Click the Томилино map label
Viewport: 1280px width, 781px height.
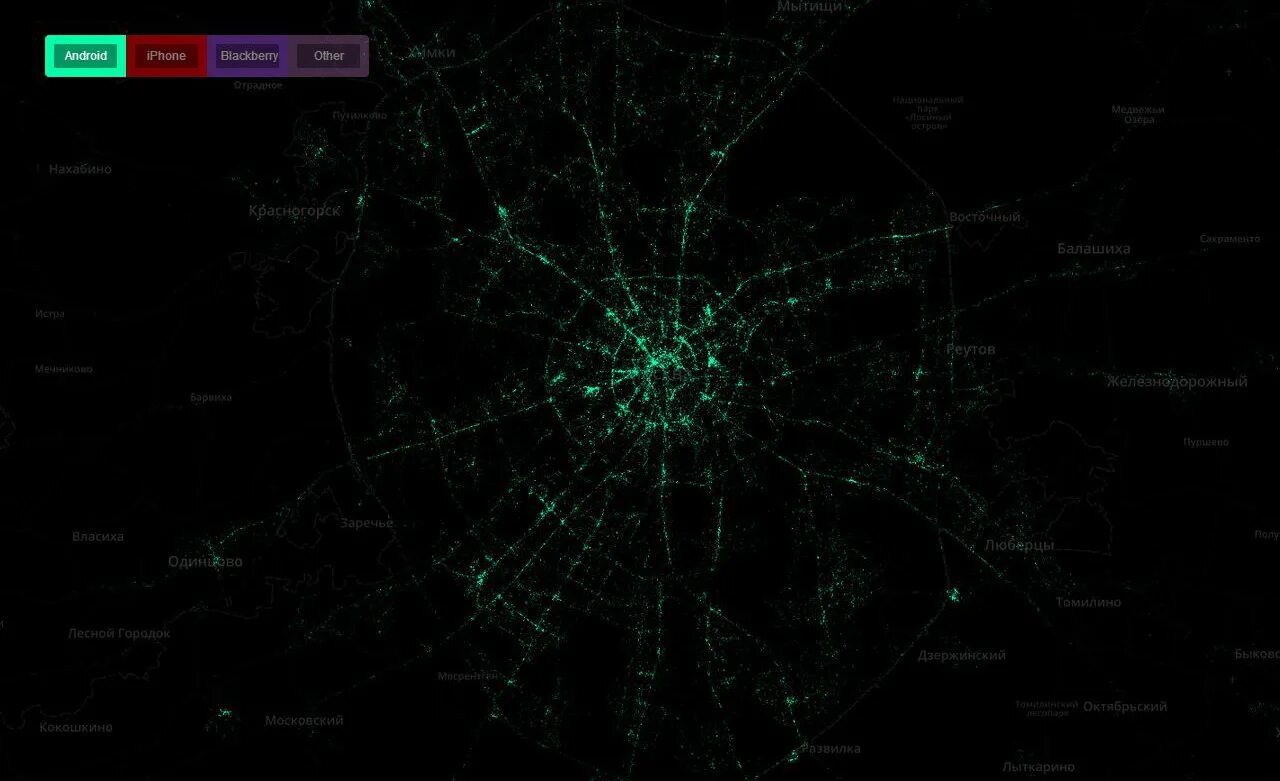(1089, 602)
